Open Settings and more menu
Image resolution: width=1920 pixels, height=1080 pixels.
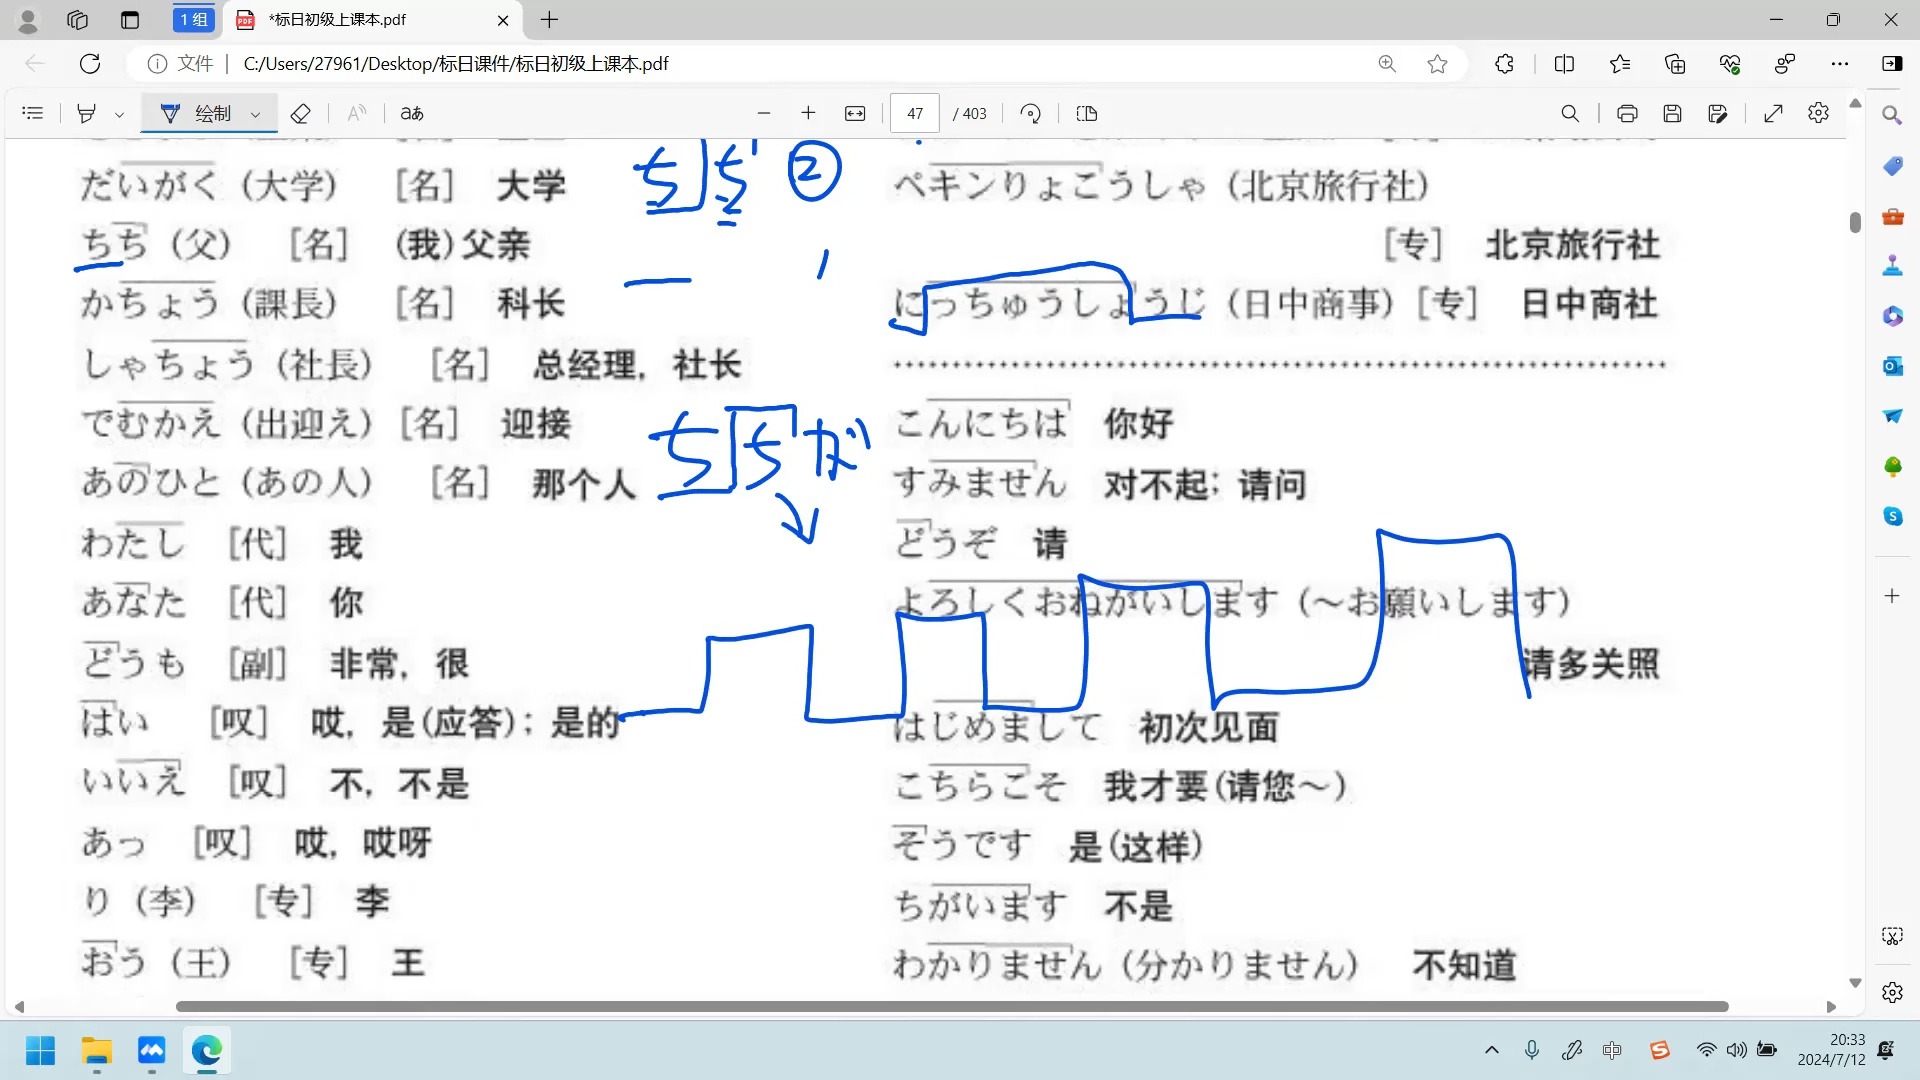(x=1840, y=64)
